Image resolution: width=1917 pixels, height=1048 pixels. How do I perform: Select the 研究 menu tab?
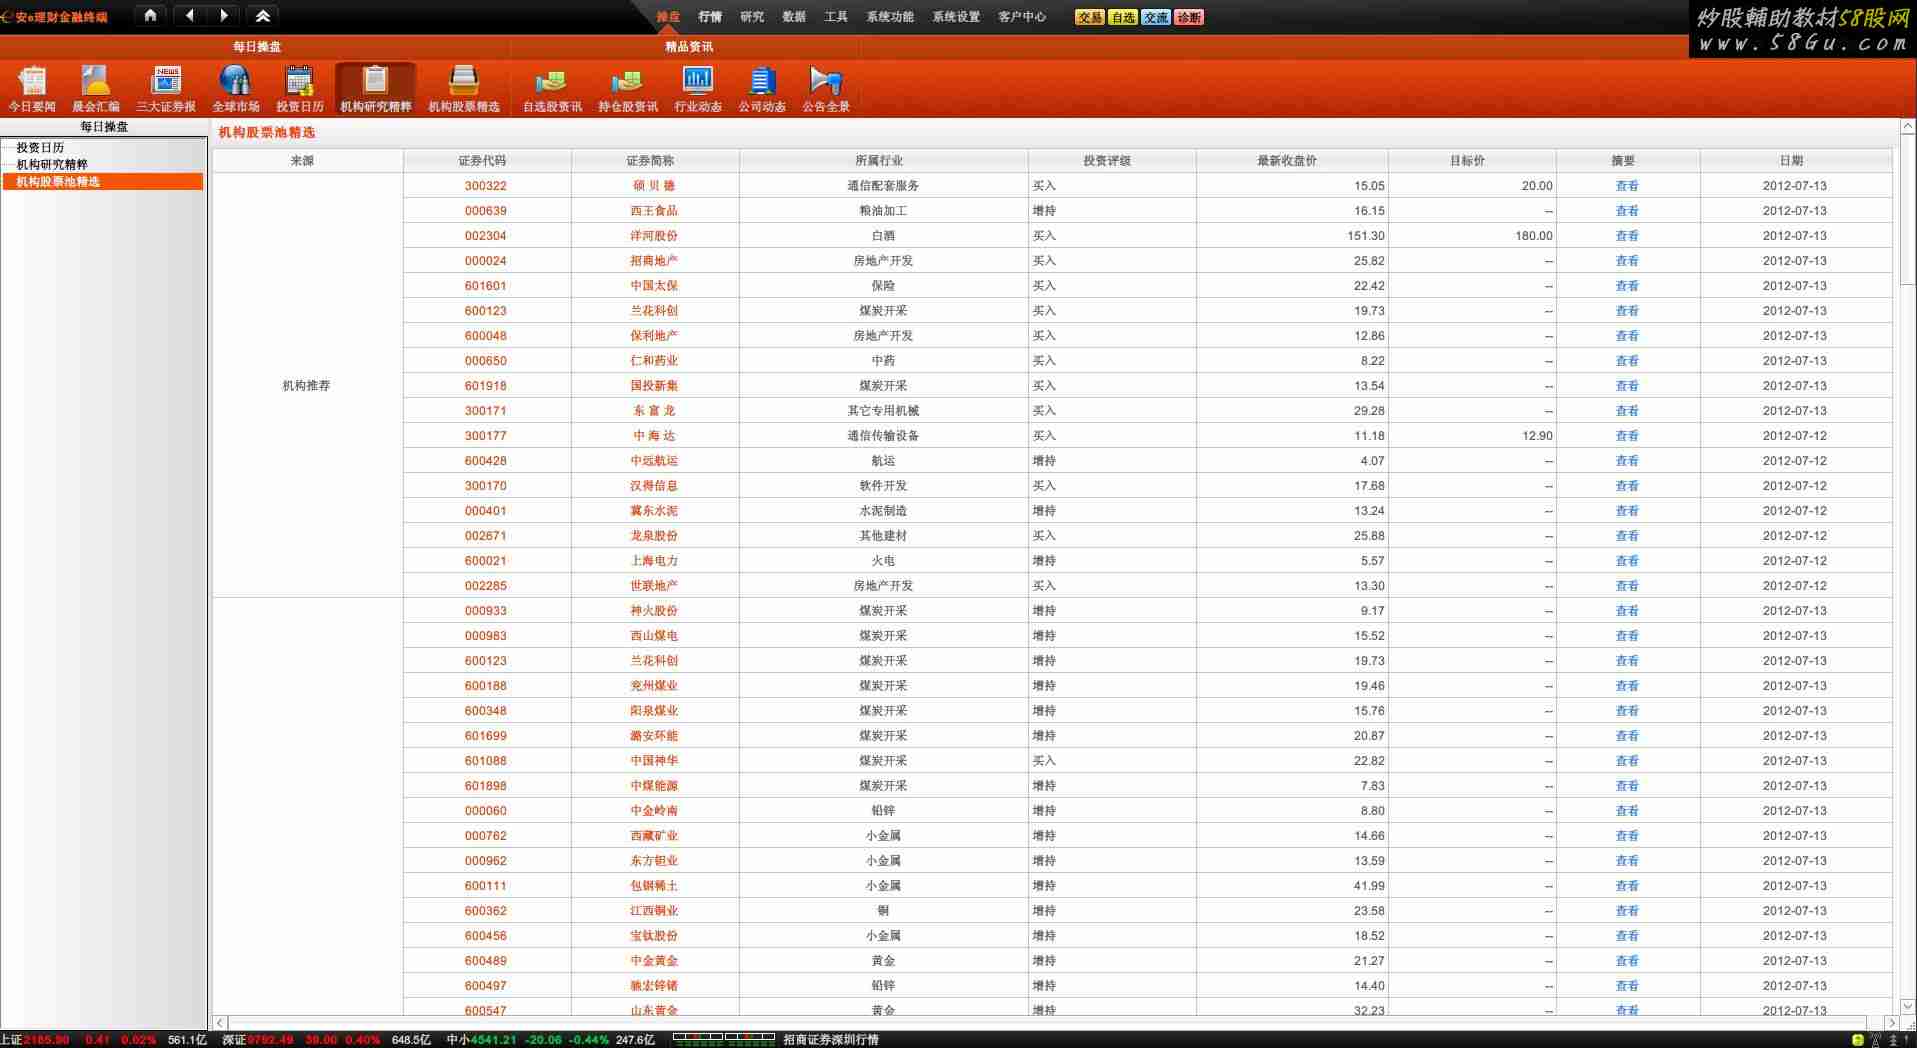[752, 17]
